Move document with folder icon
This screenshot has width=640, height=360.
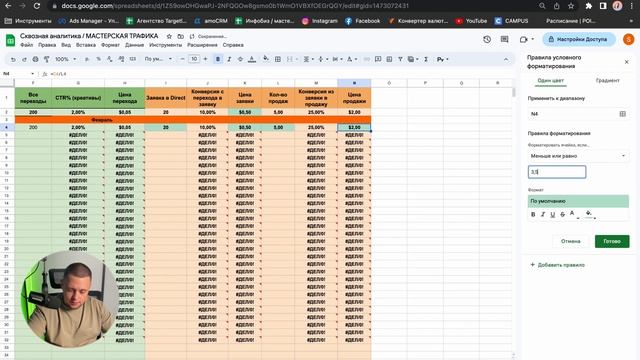[x=180, y=36]
